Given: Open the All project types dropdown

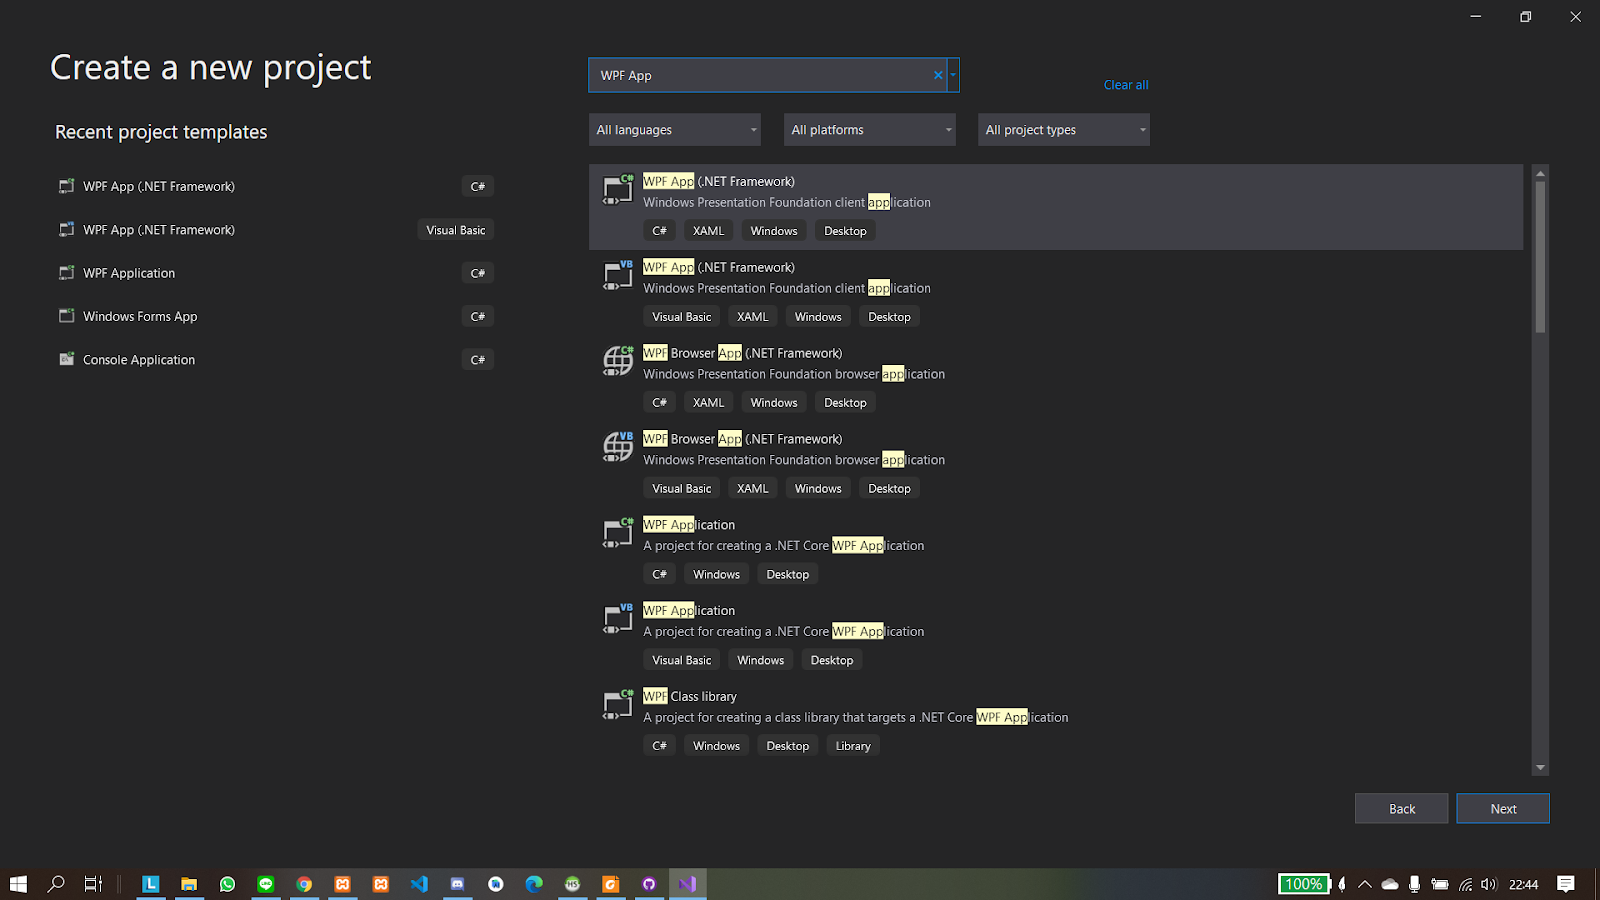Looking at the screenshot, I should [1064, 130].
